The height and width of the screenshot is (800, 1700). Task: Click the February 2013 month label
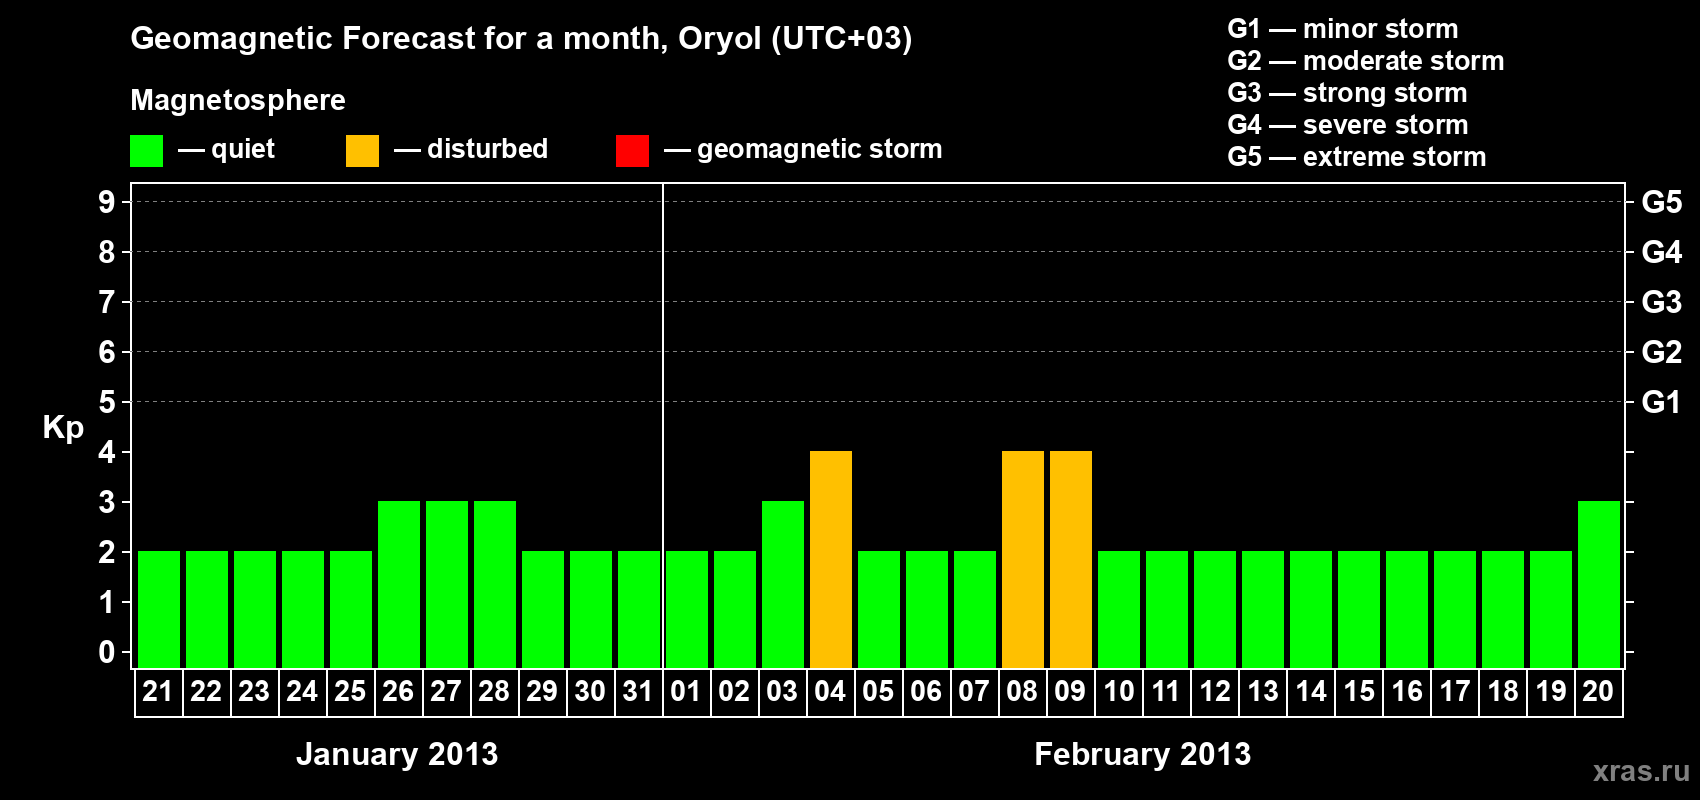point(1143,754)
